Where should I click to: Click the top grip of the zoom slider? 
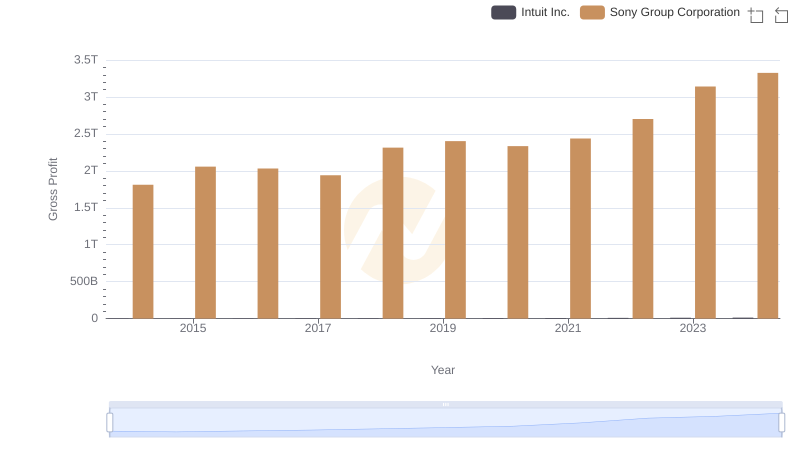[x=445, y=404]
